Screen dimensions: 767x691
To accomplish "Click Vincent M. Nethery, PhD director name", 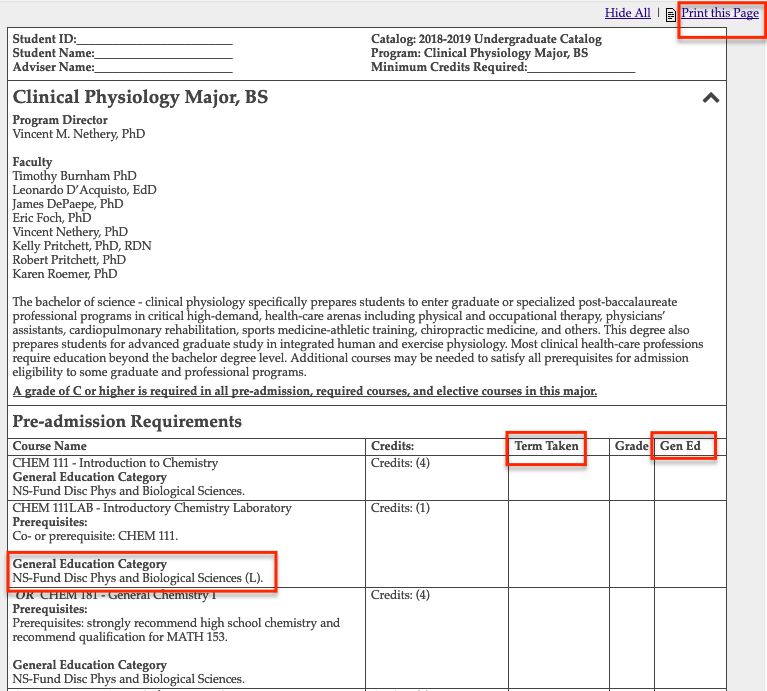I will click(x=79, y=134).
